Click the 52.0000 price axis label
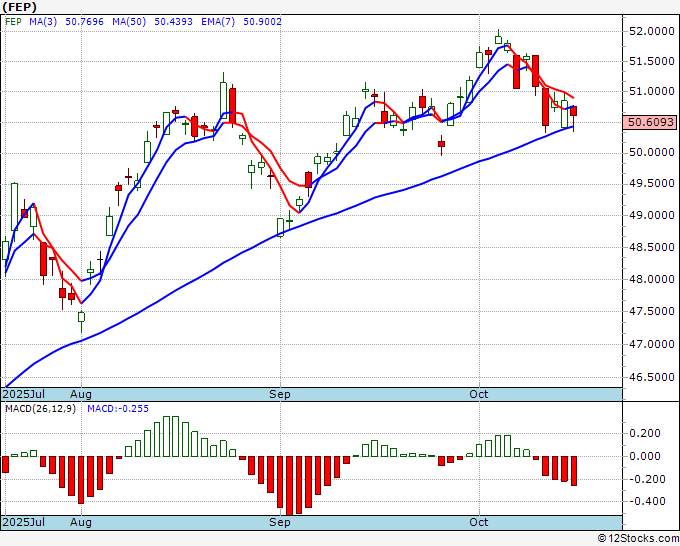This screenshot has width=680, height=546. 652,31
